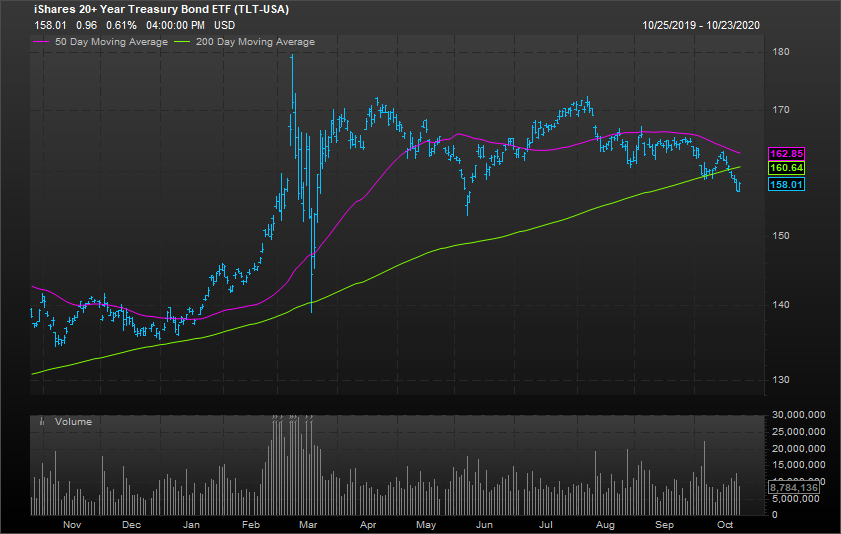
Task: Click the 180 price axis label
Action: pos(781,52)
